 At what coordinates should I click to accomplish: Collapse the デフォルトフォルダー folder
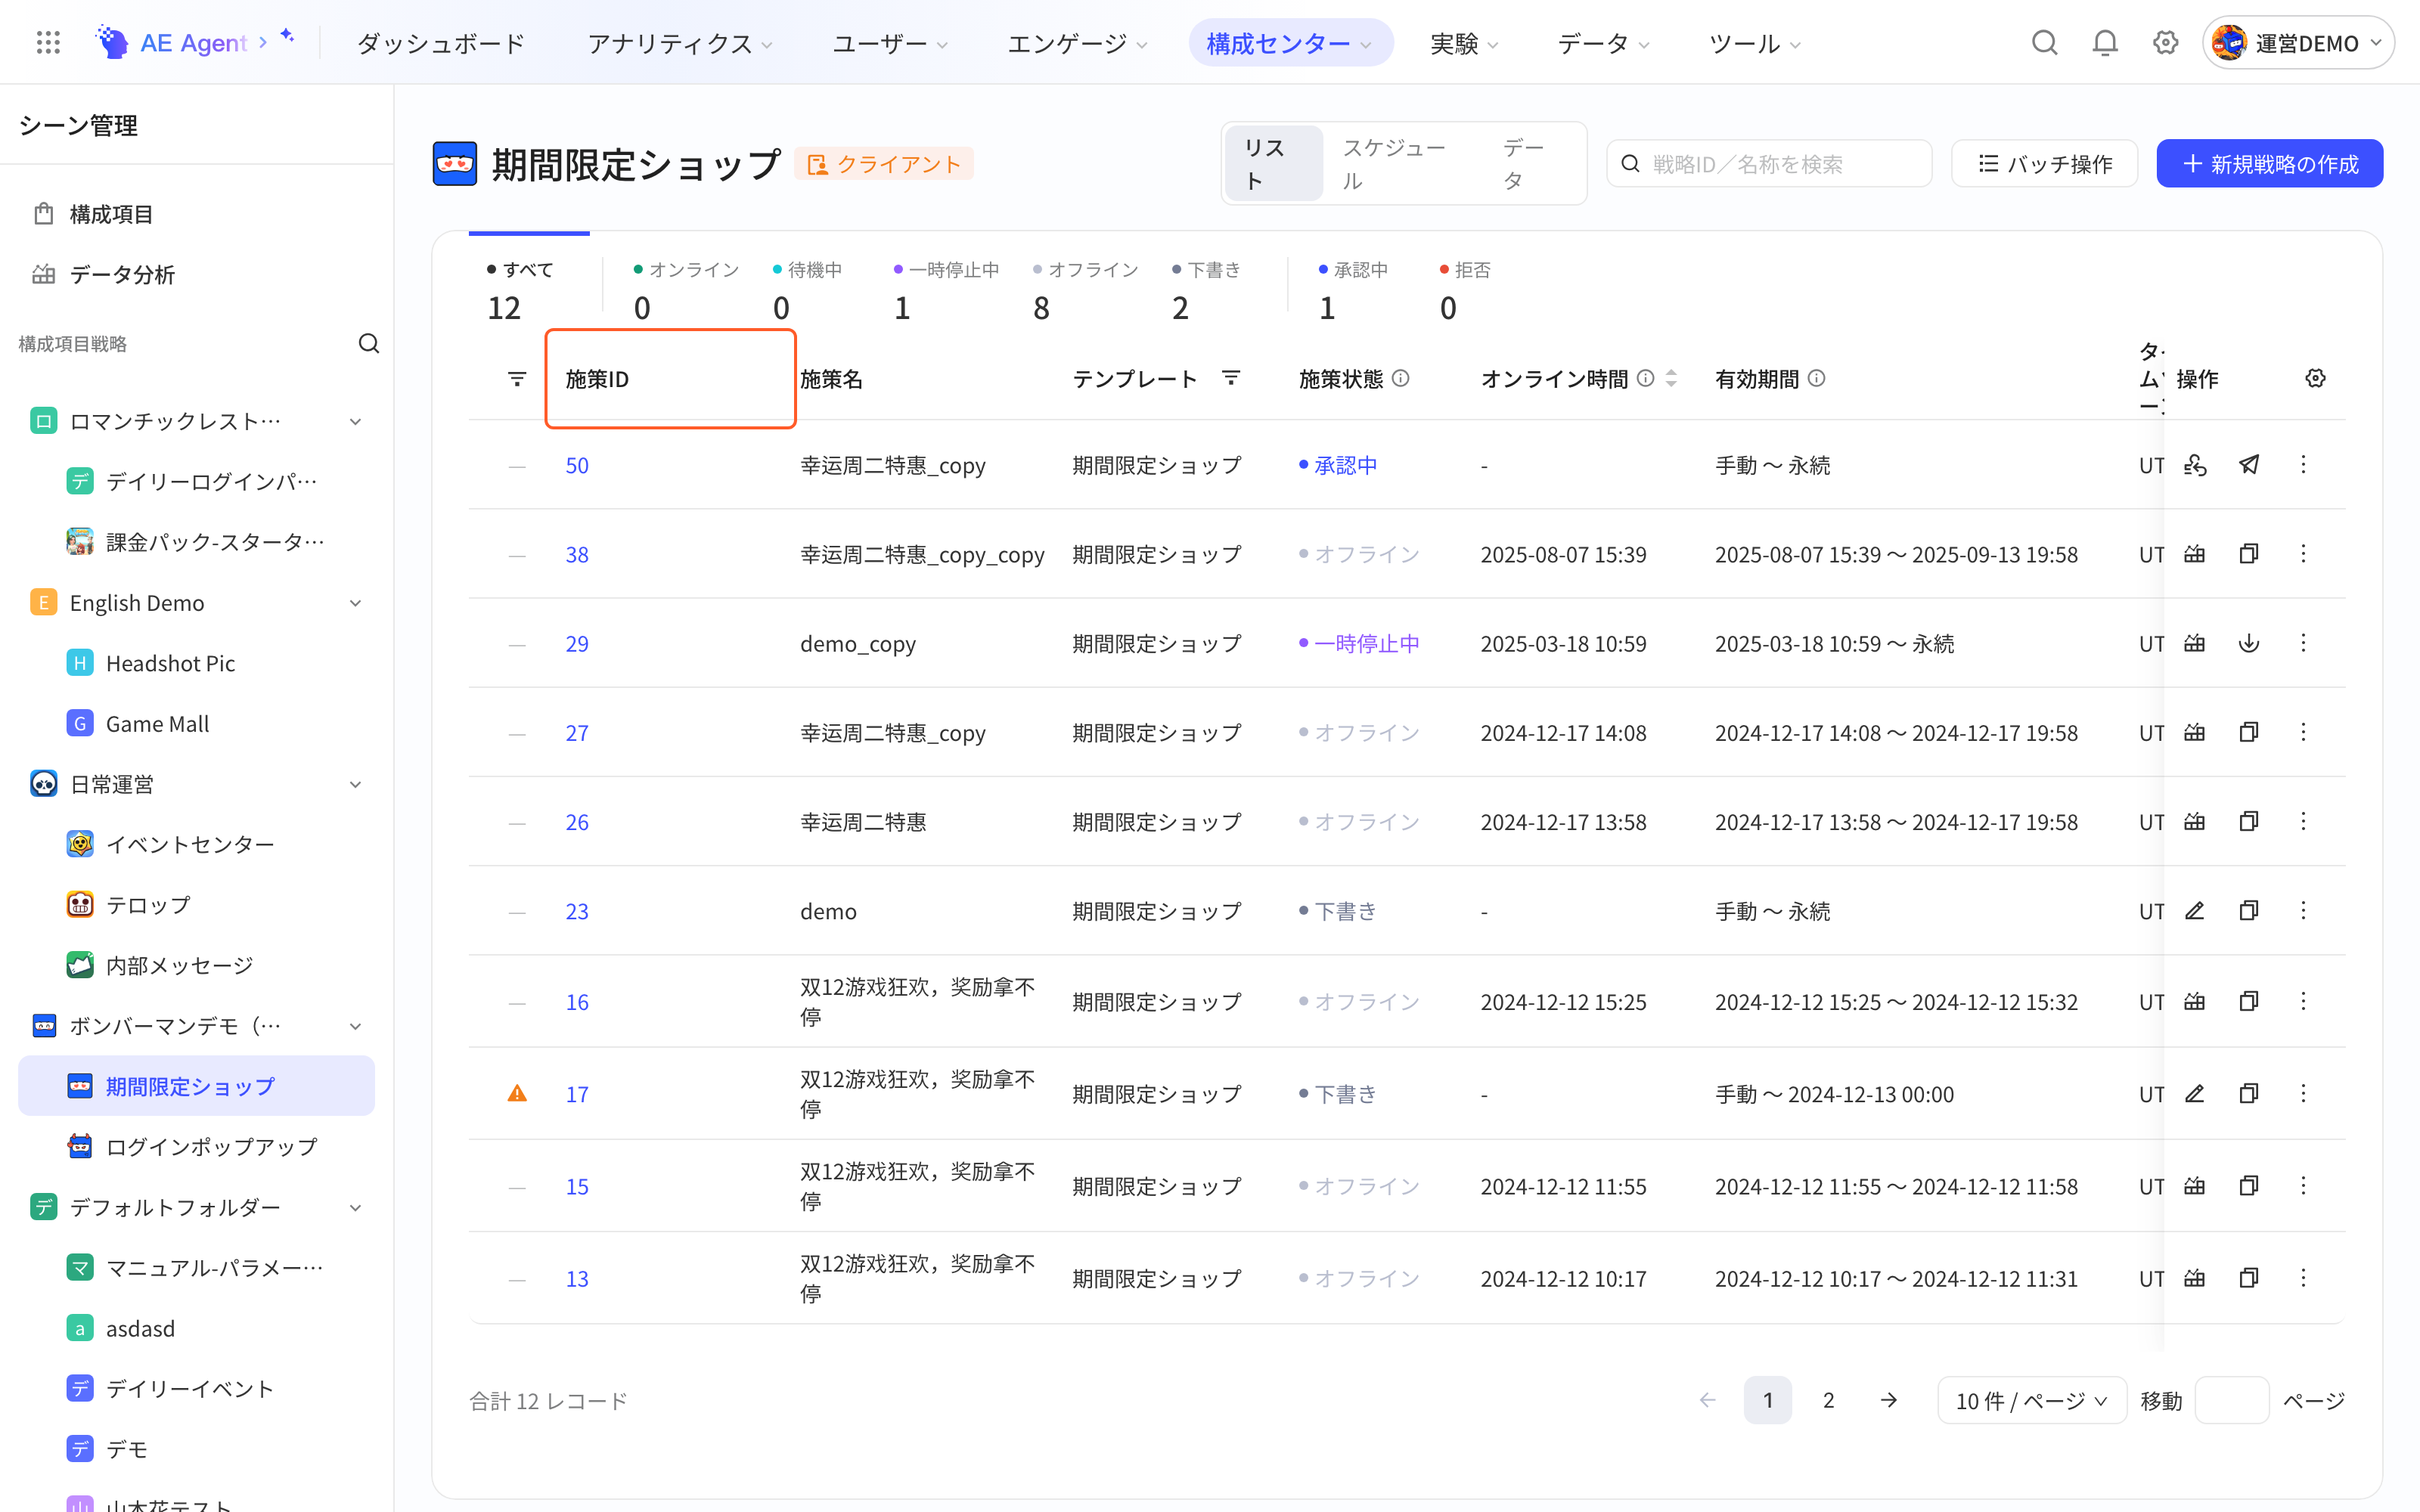click(x=355, y=1207)
